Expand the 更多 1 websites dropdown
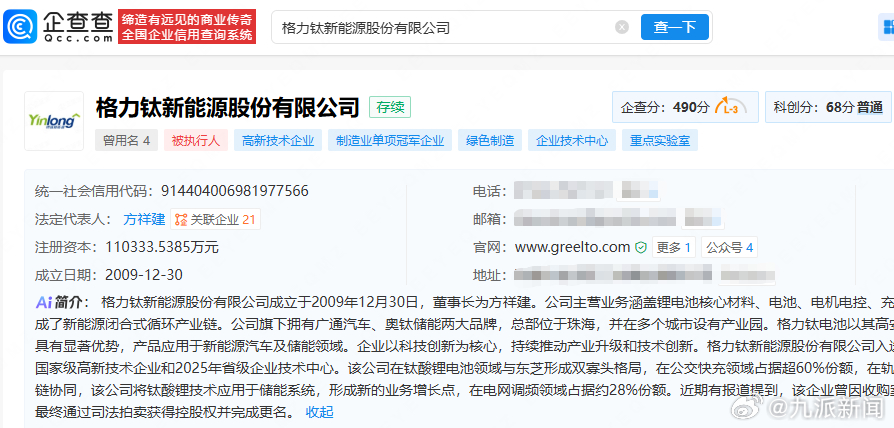The height and width of the screenshot is (428, 894). (x=673, y=247)
